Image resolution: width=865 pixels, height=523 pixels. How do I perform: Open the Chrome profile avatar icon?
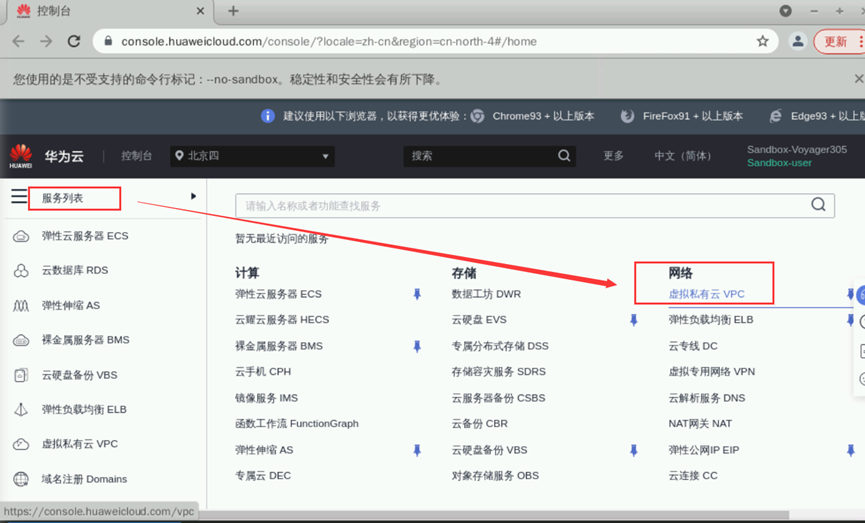798,41
